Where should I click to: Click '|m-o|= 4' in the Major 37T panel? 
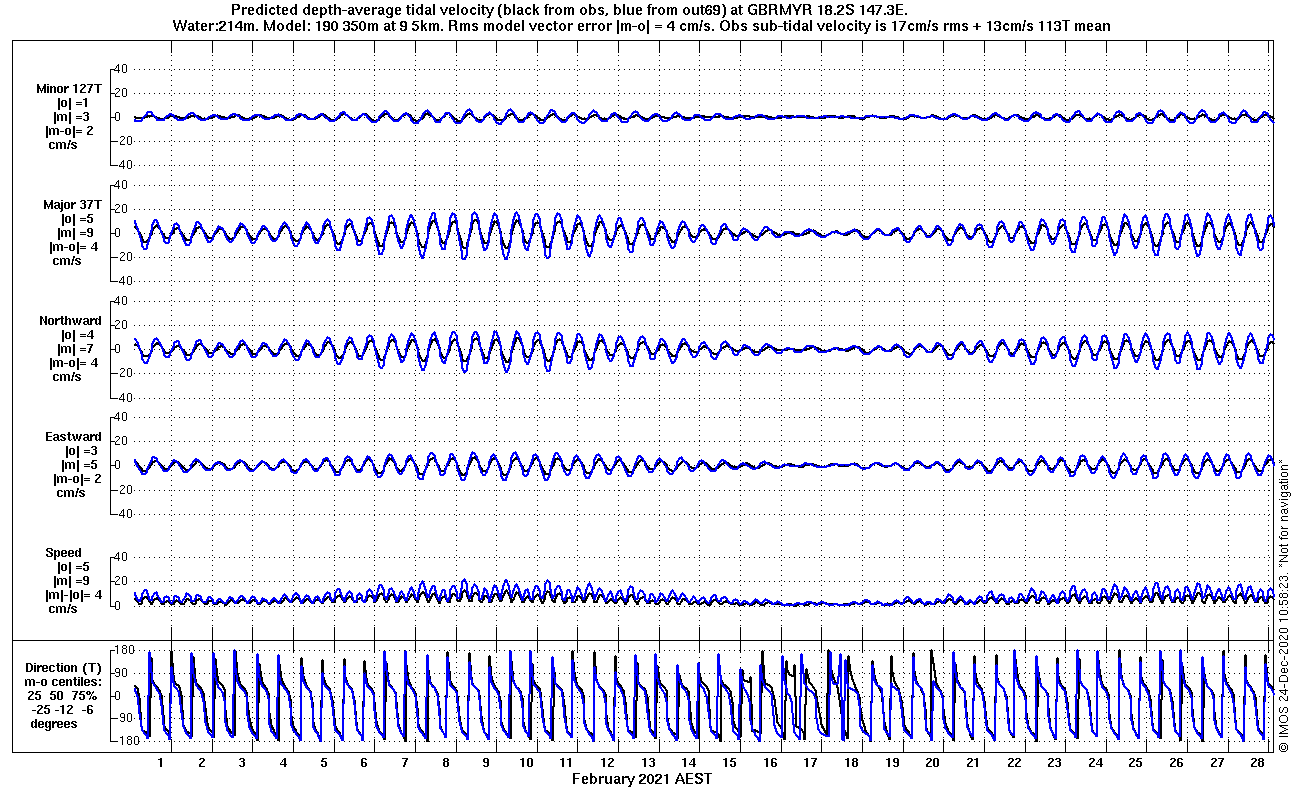[x=73, y=247]
